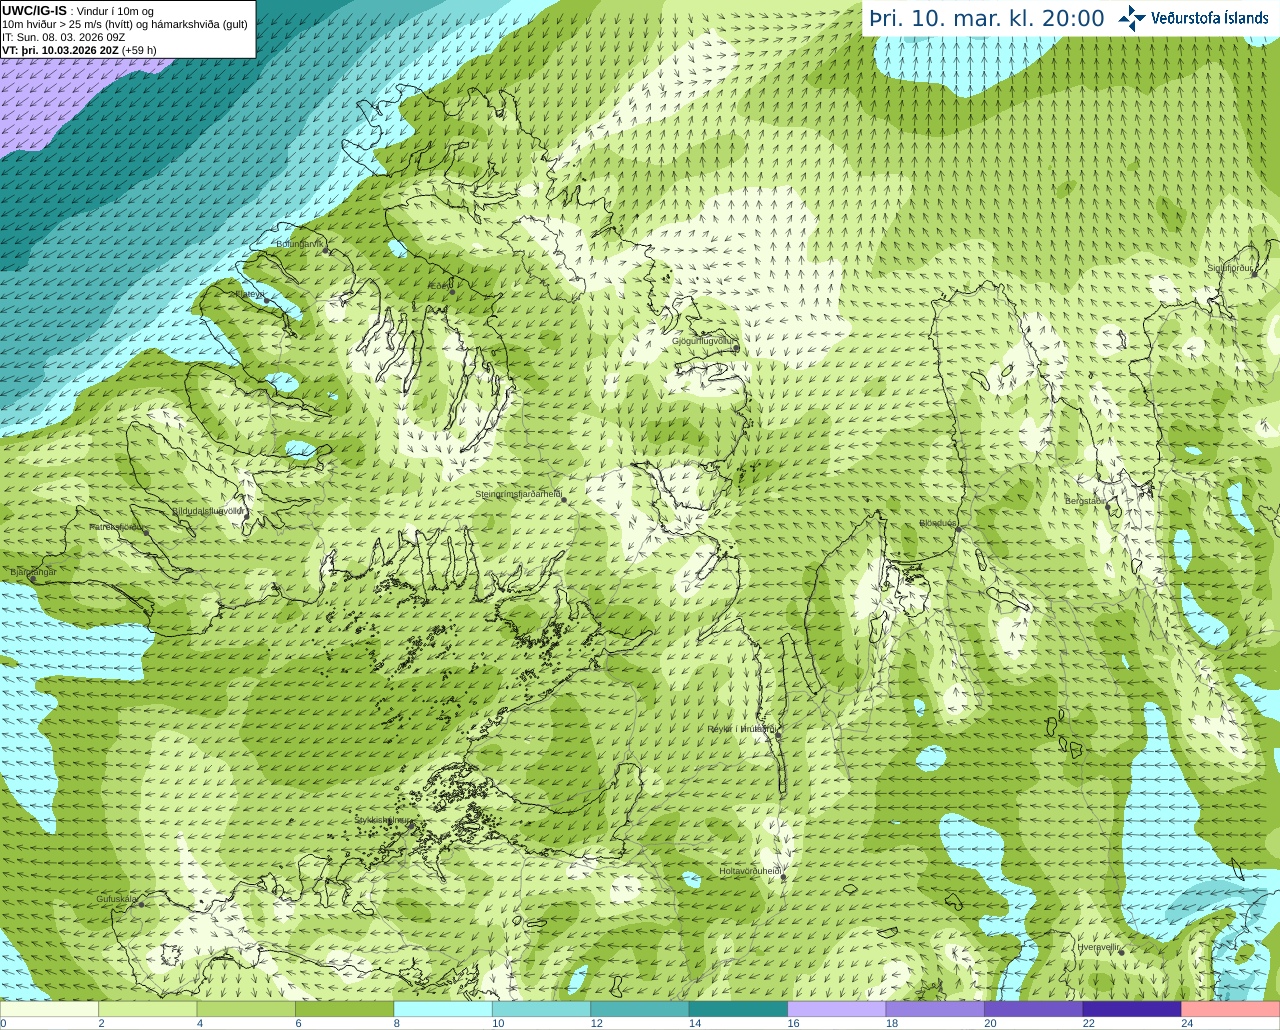Click the 10m hviður > 25 m/s legend line
1280x1030 pixels.
125,24
